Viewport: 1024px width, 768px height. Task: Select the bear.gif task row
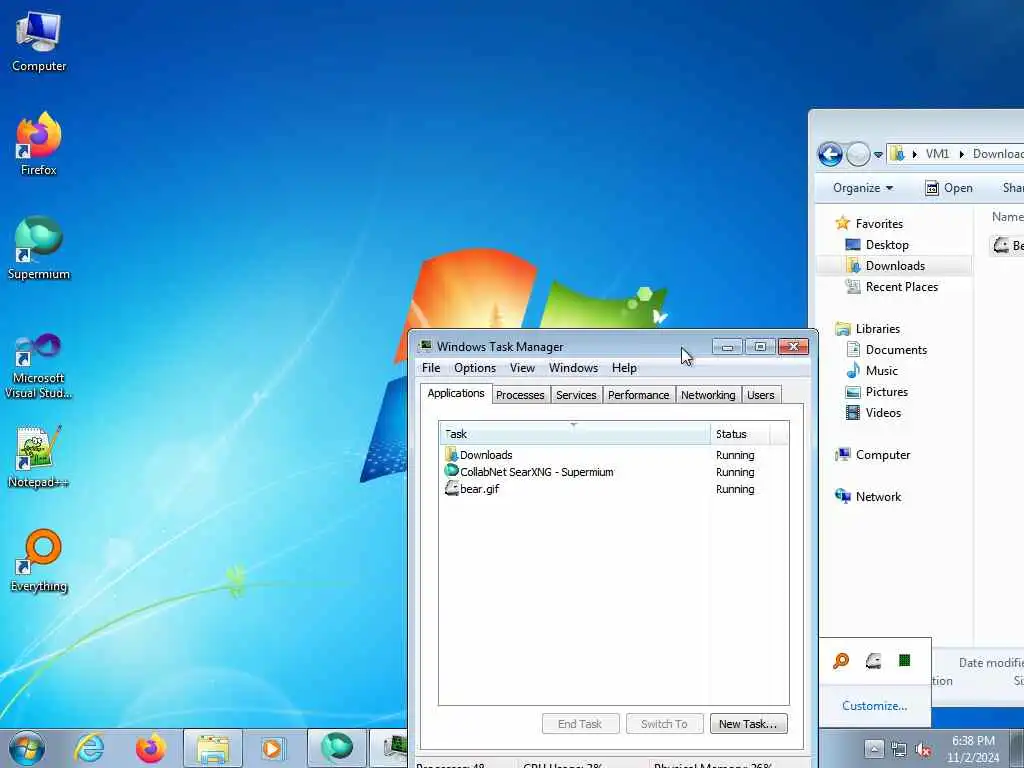[614, 489]
